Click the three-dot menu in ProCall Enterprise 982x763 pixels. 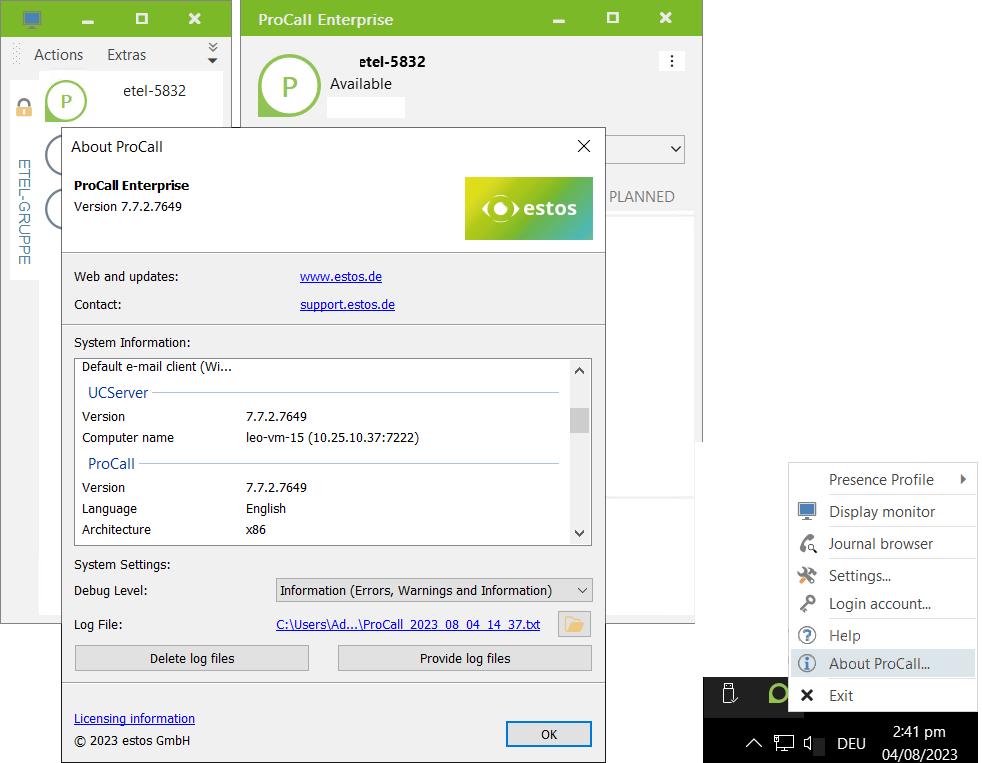(x=672, y=61)
